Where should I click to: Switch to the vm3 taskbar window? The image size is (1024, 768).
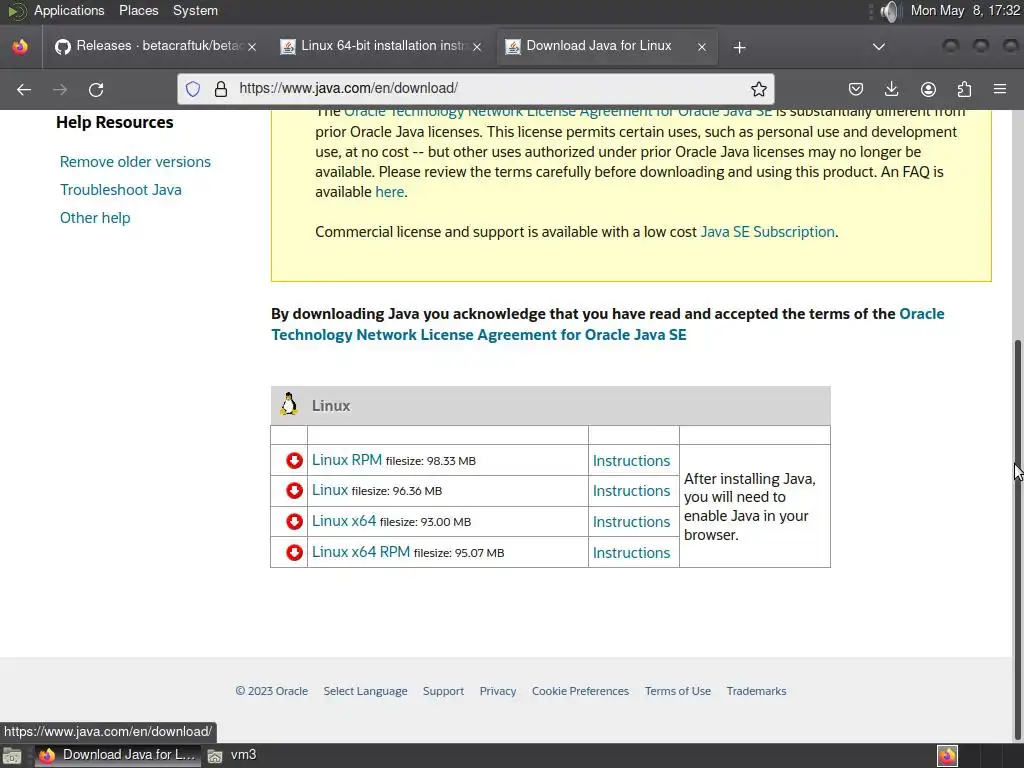tap(232, 755)
